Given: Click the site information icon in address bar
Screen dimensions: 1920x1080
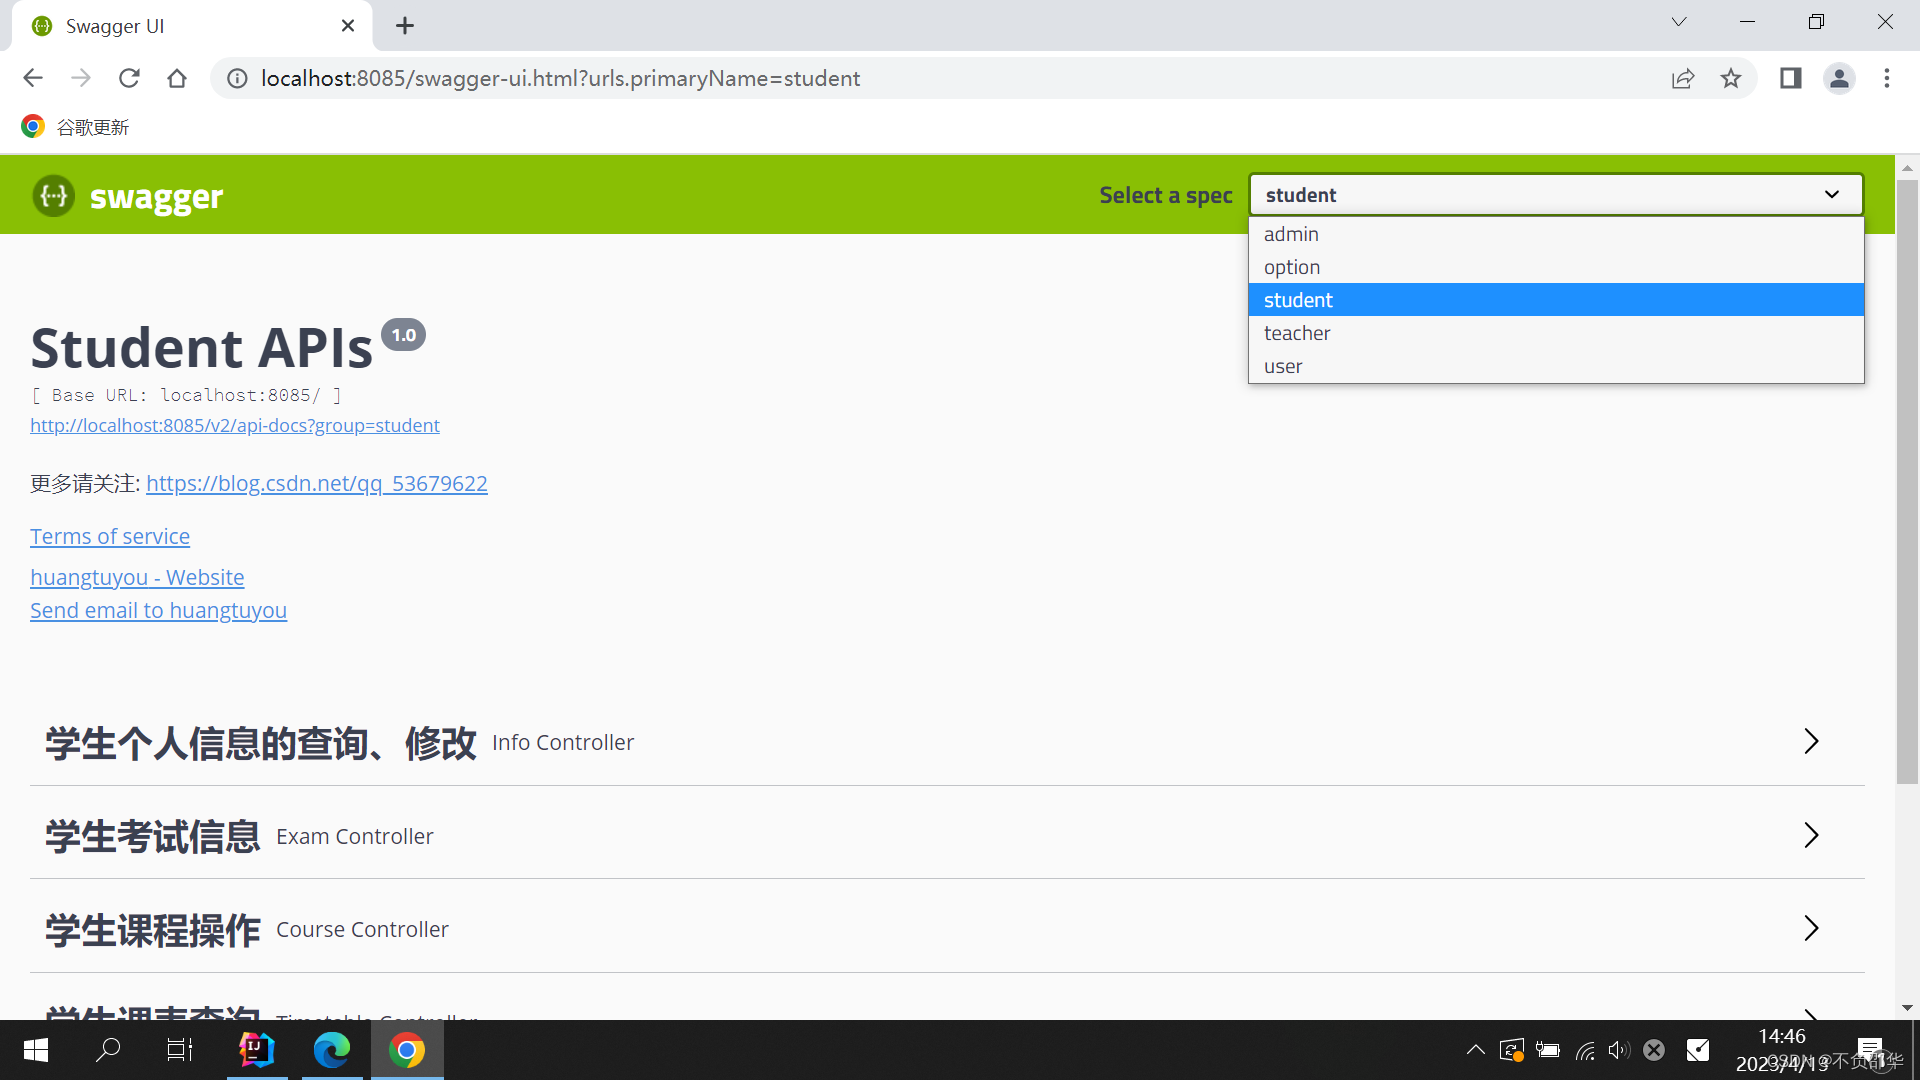Looking at the screenshot, I should (236, 78).
